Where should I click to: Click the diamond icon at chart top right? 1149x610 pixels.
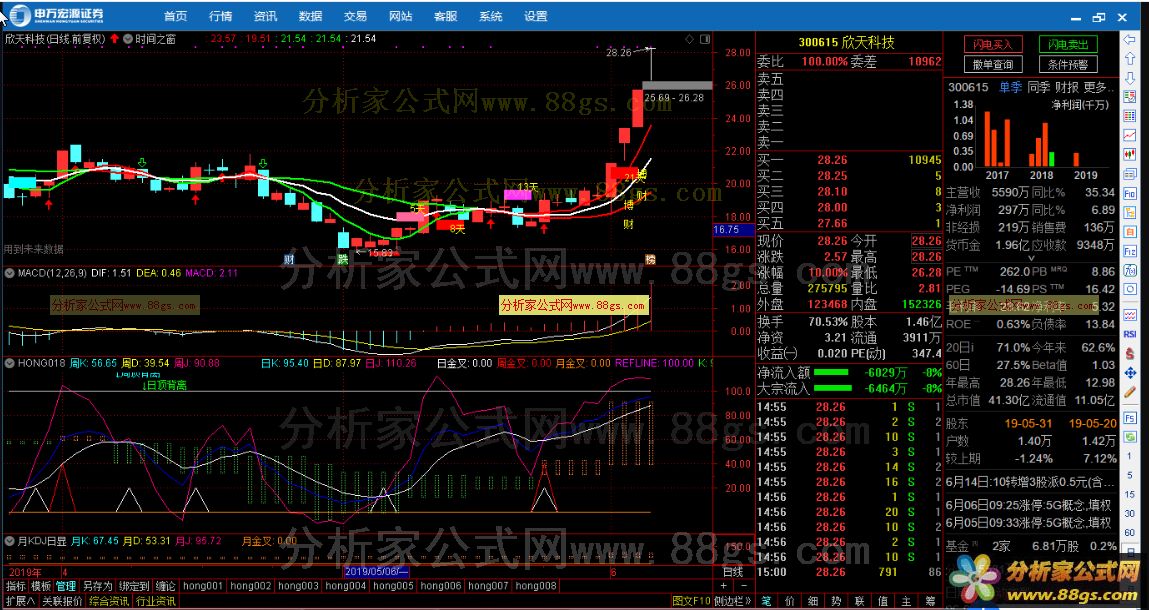pos(690,39)
